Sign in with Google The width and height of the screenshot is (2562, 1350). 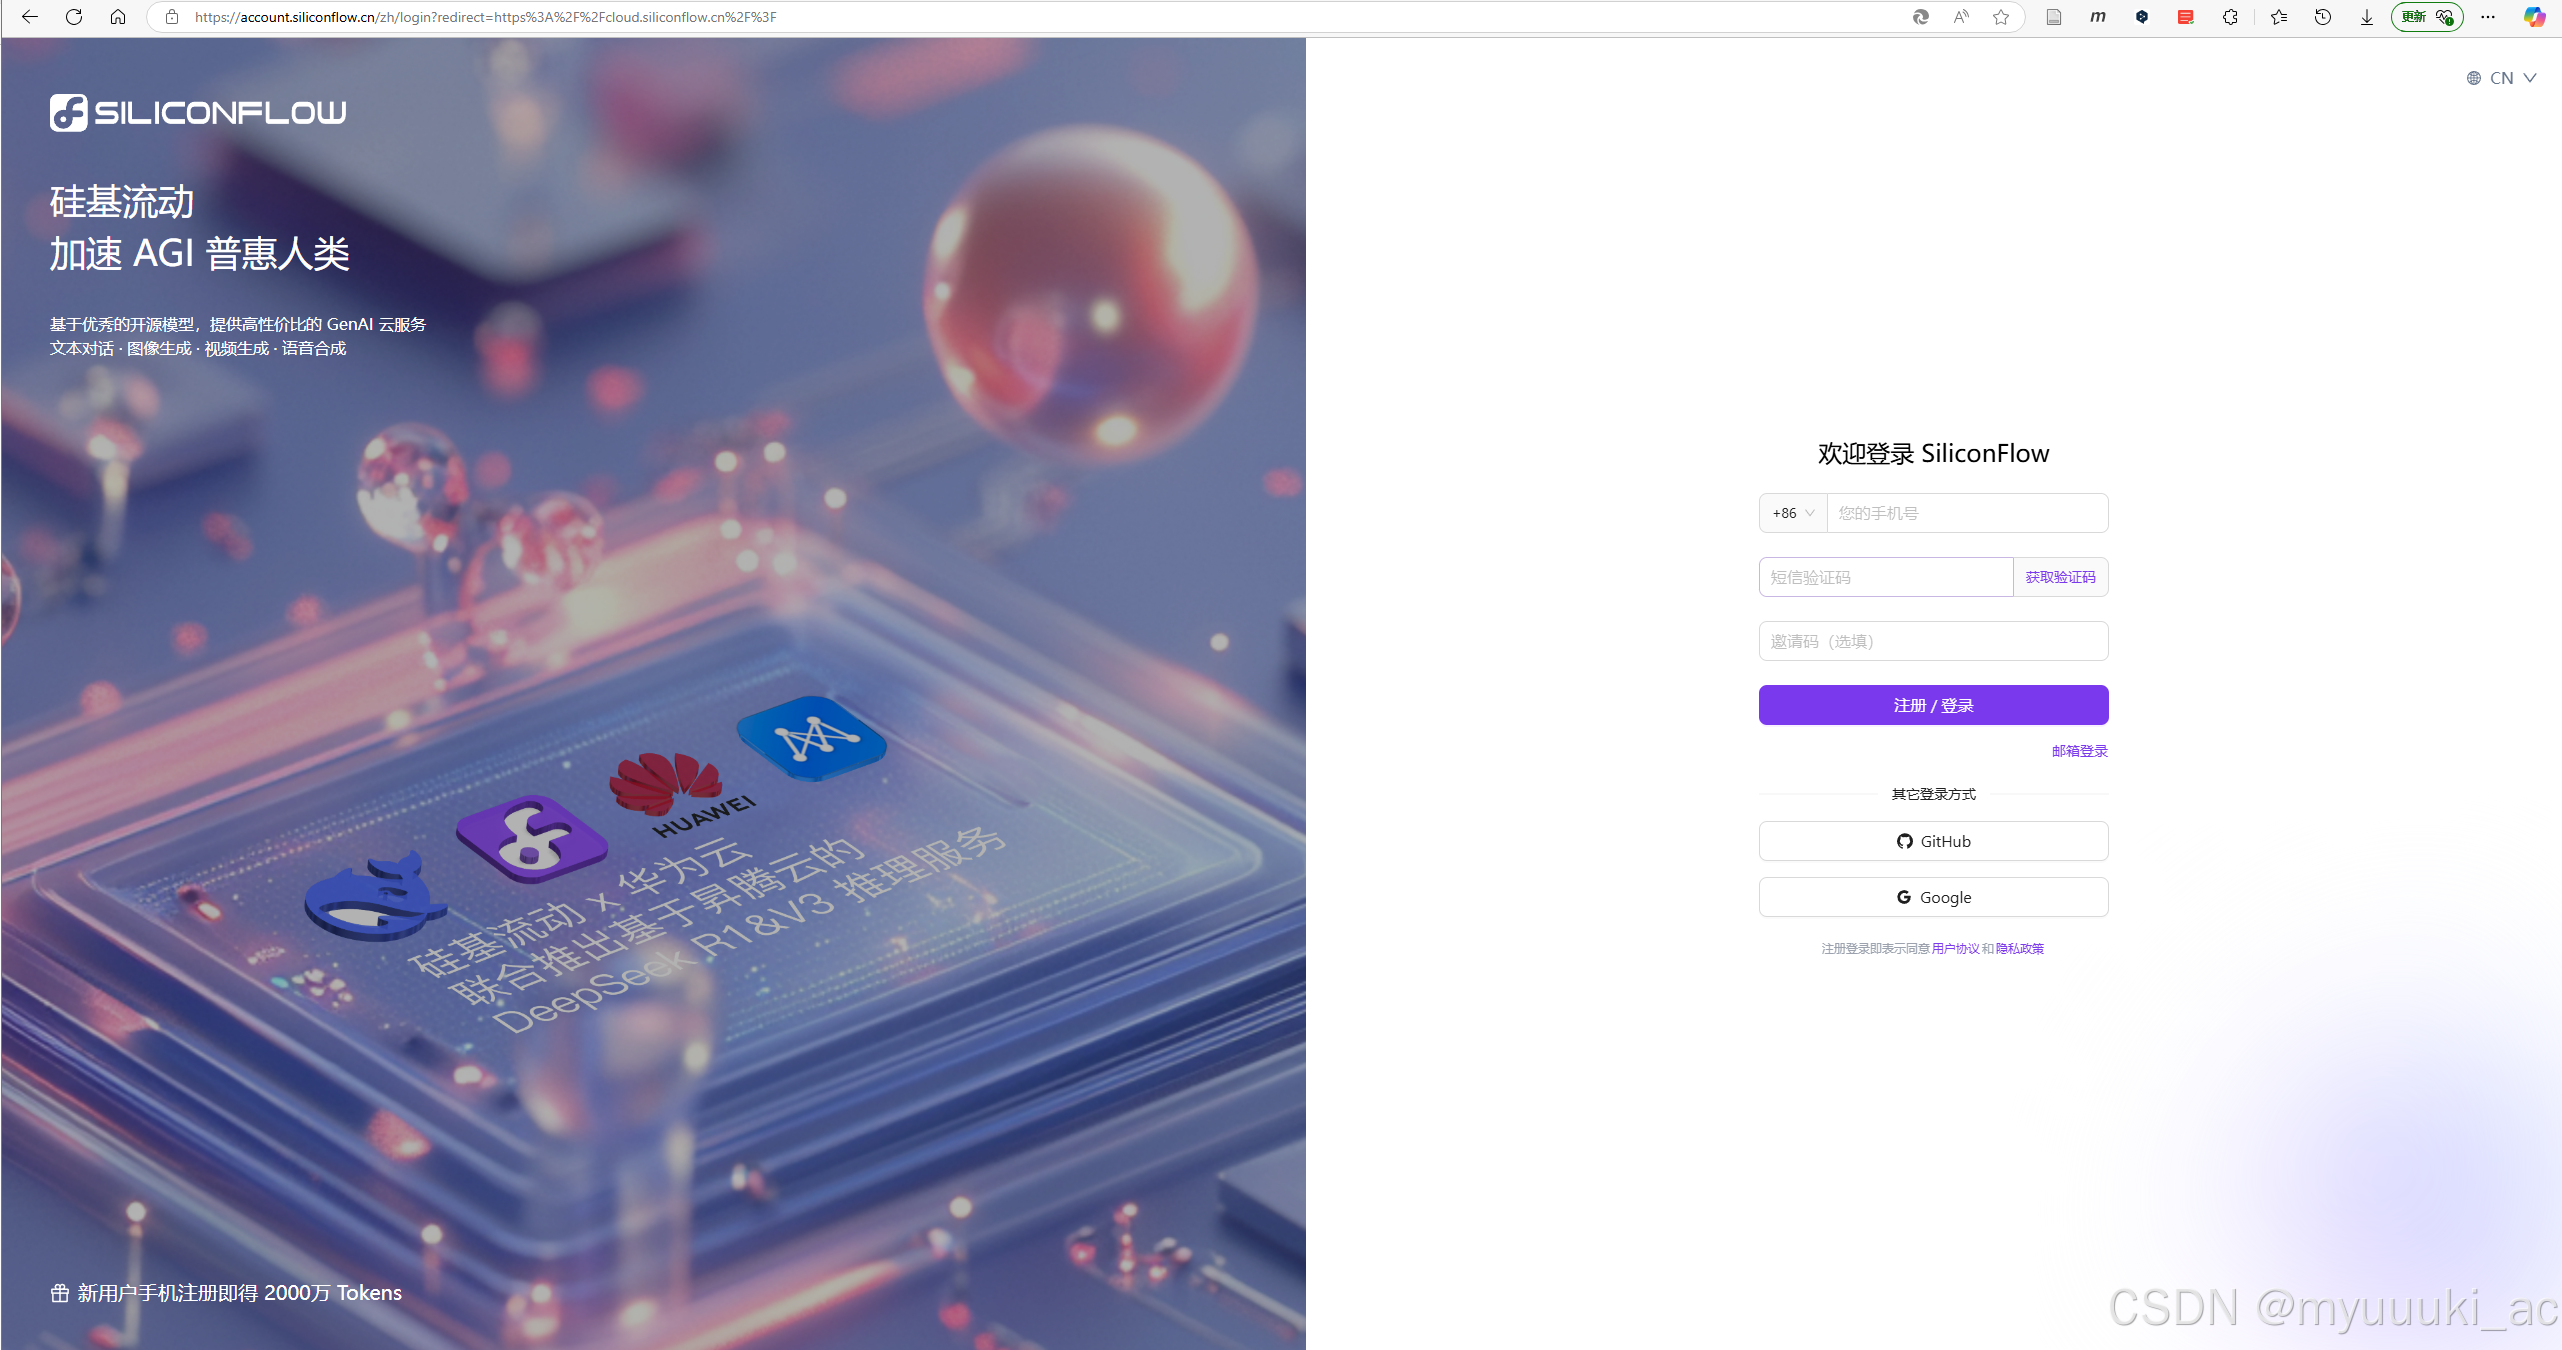pos(1933,897)
